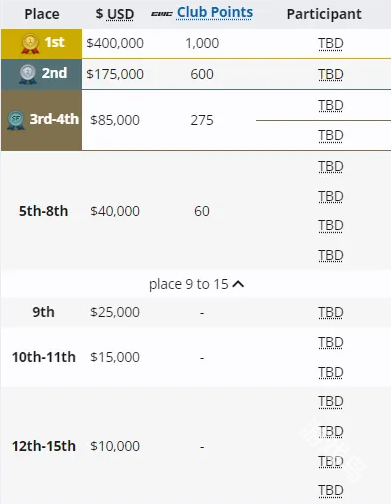Click the Participant column header
Screen dimensions: 391x504
(324, 14)
